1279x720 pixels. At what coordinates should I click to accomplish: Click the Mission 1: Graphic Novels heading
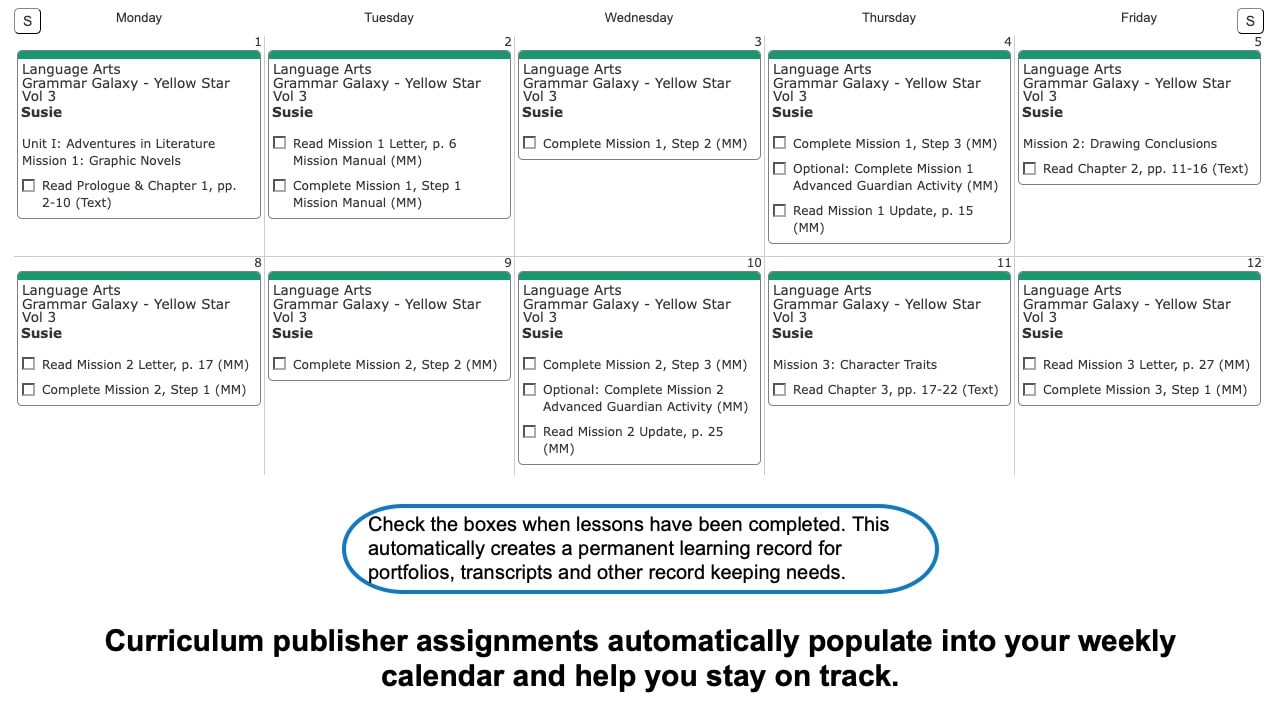point(102,161)
